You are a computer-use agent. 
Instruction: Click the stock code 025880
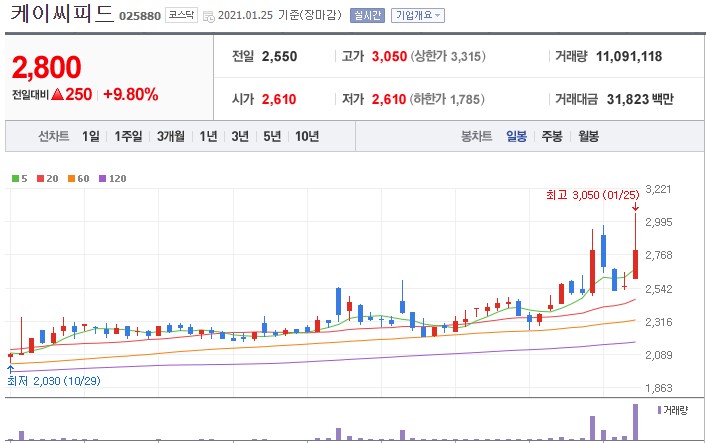click(140, 16)
